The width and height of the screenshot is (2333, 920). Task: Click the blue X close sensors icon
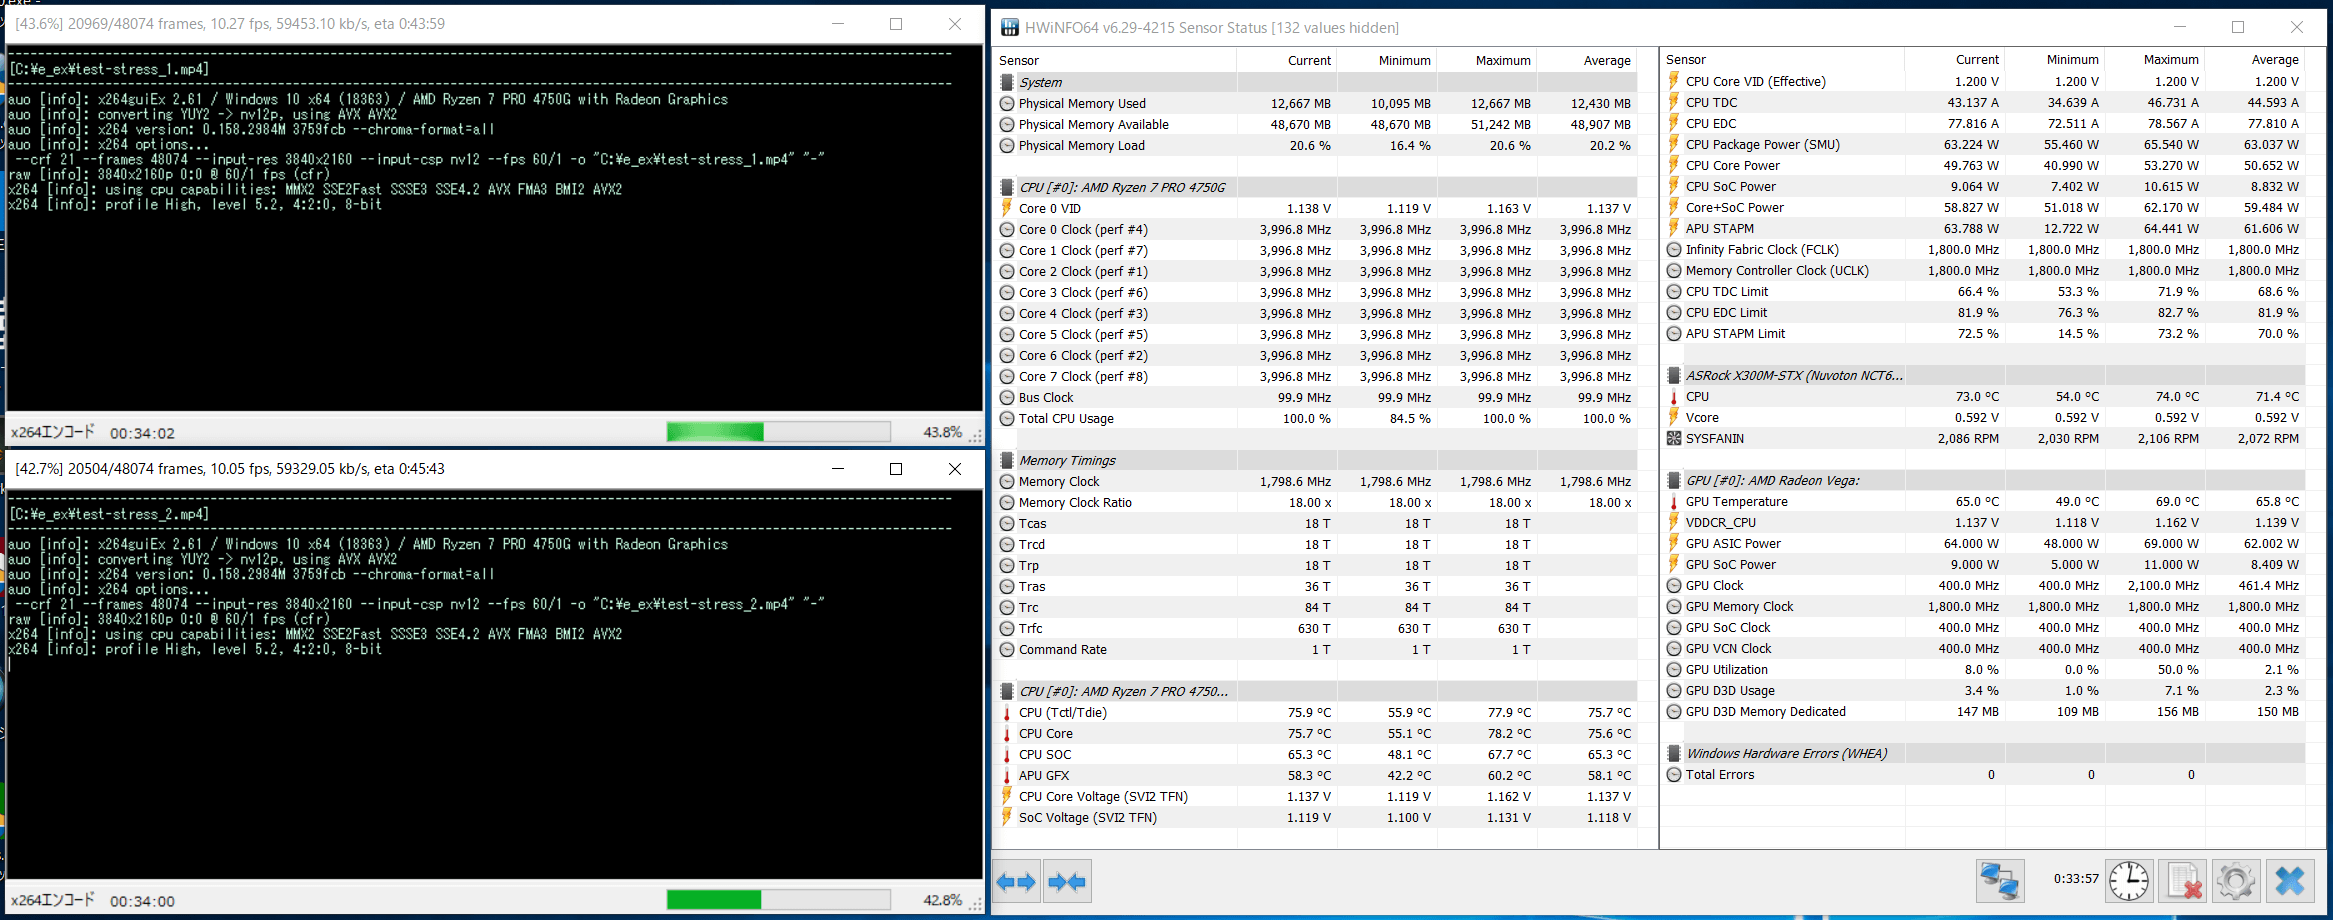[2290, 881]
